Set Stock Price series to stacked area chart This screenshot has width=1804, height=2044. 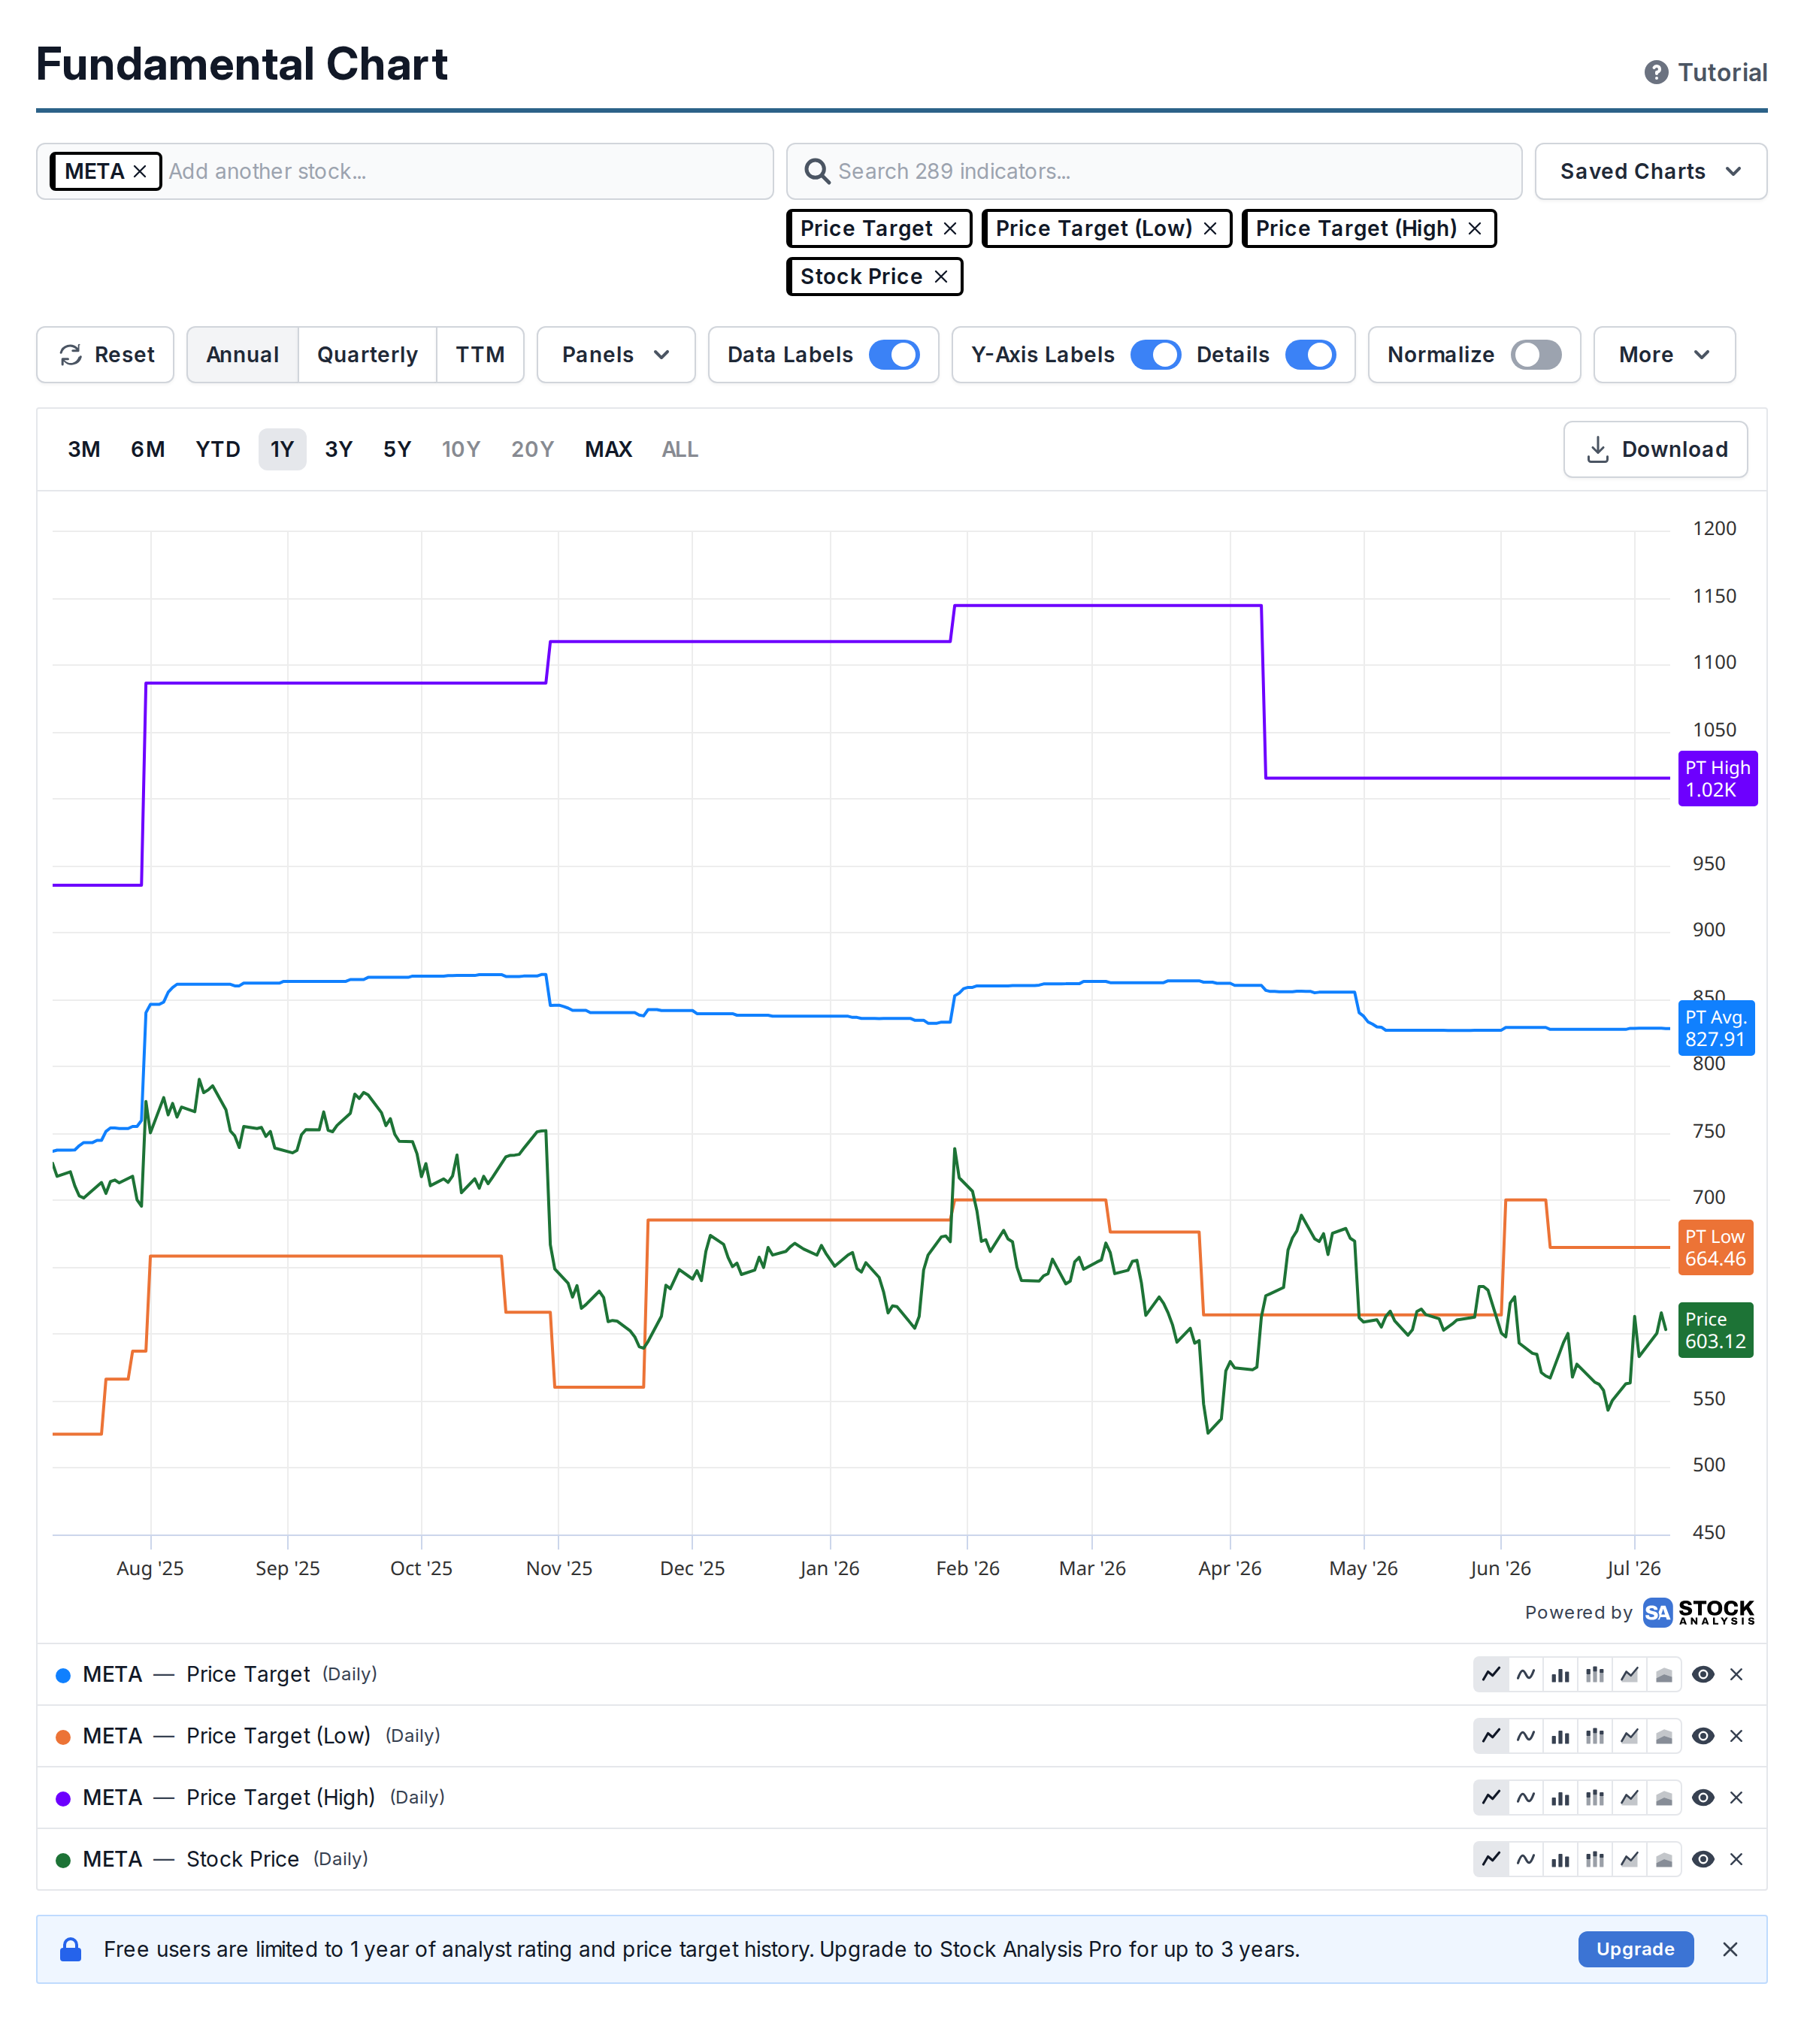[1664, 1859]
